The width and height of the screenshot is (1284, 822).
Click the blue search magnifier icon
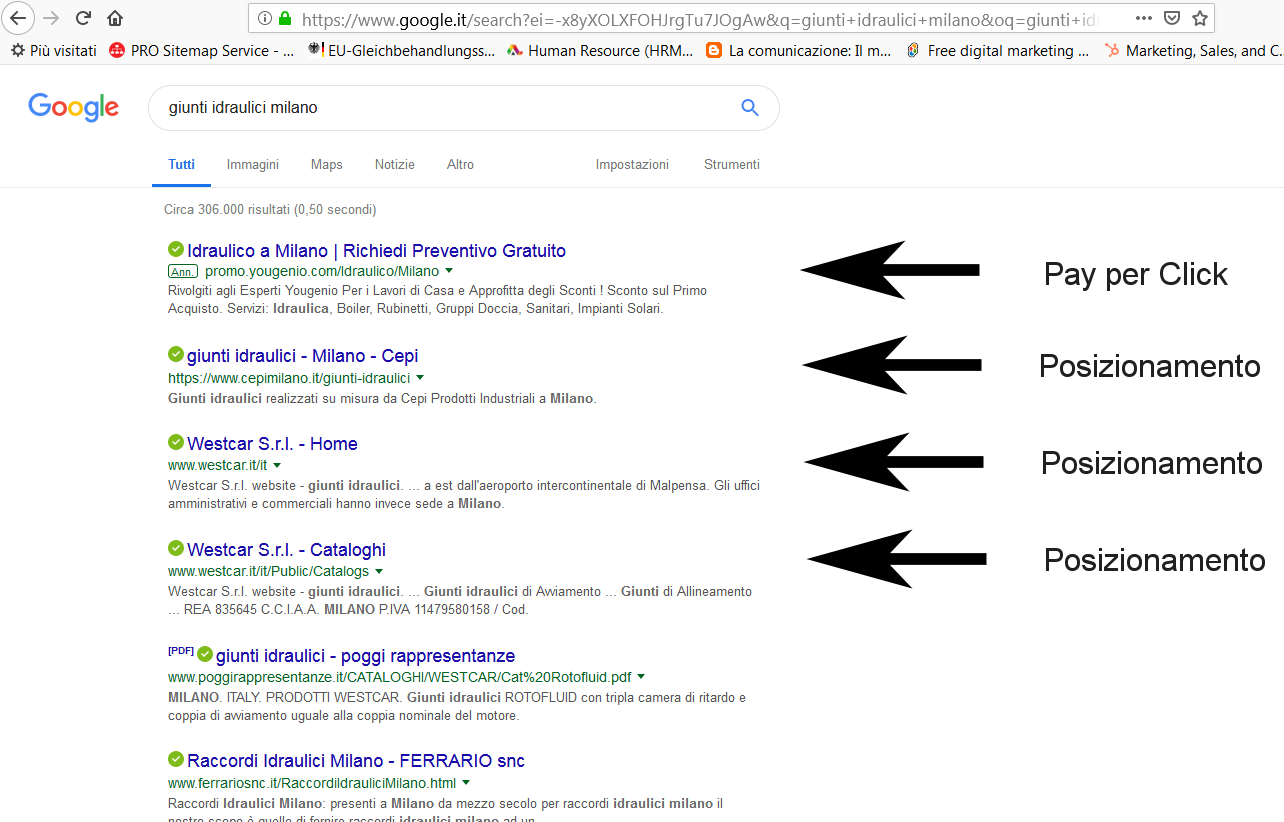click(749, 108)
